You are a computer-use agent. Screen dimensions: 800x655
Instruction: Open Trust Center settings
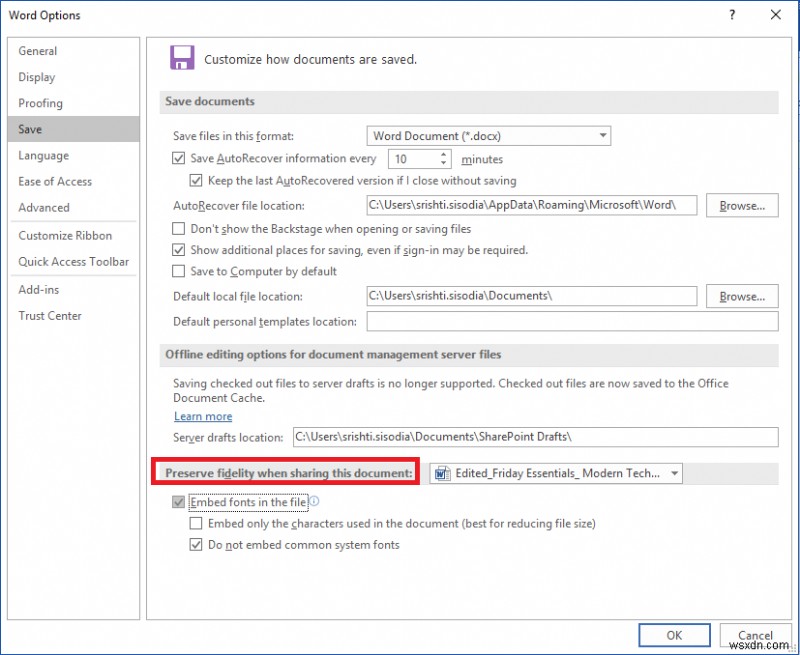50,315
